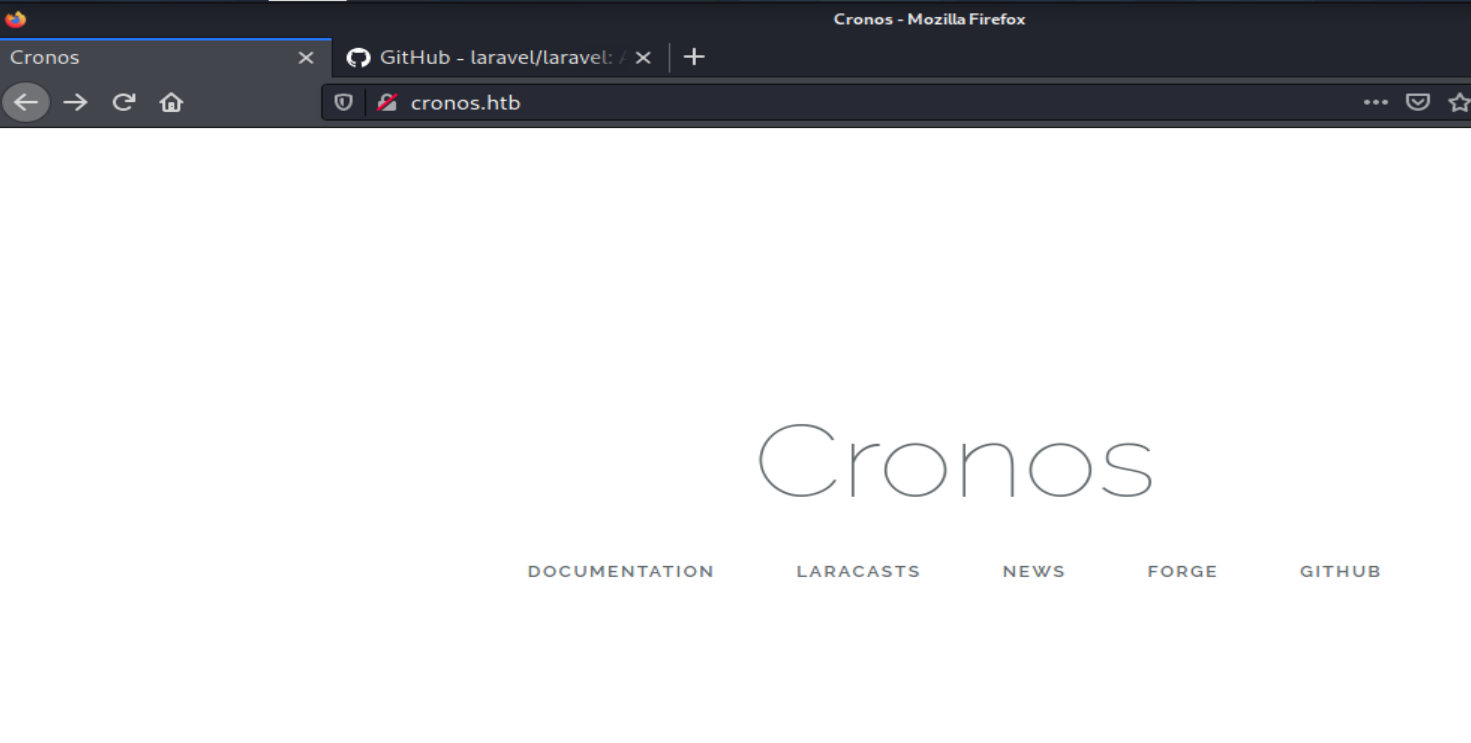
Task: Visit the NEWS link
Action: pyautogui.click(x=1034, y=572)
